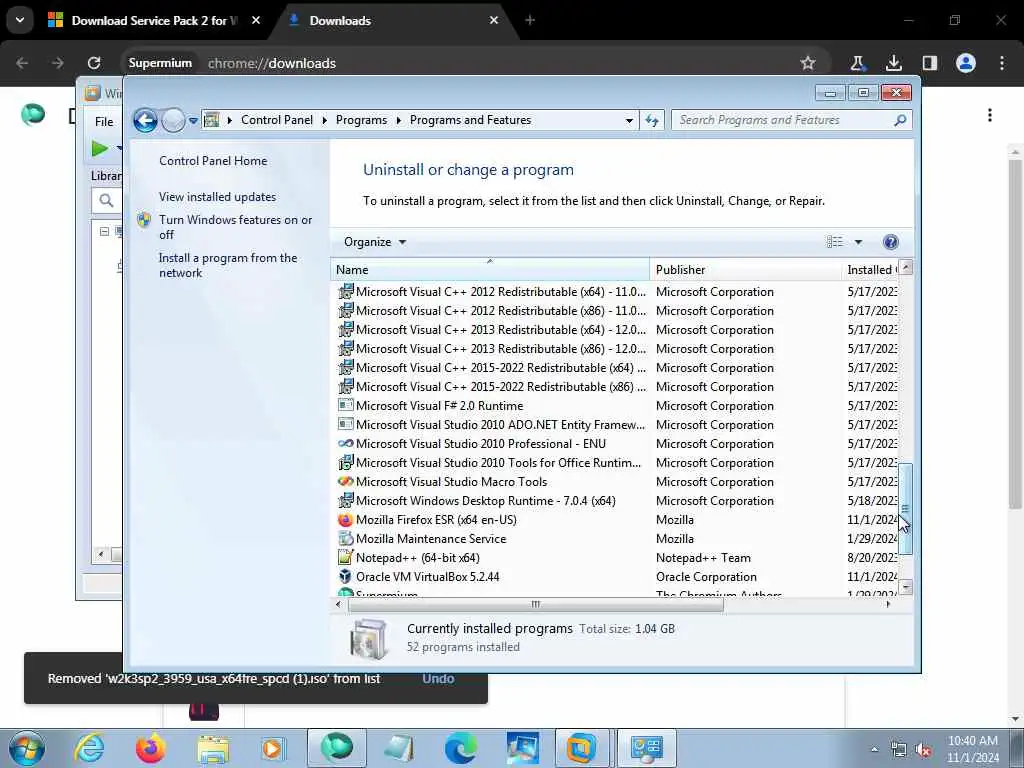Open a new browser tab

point(530,20)
